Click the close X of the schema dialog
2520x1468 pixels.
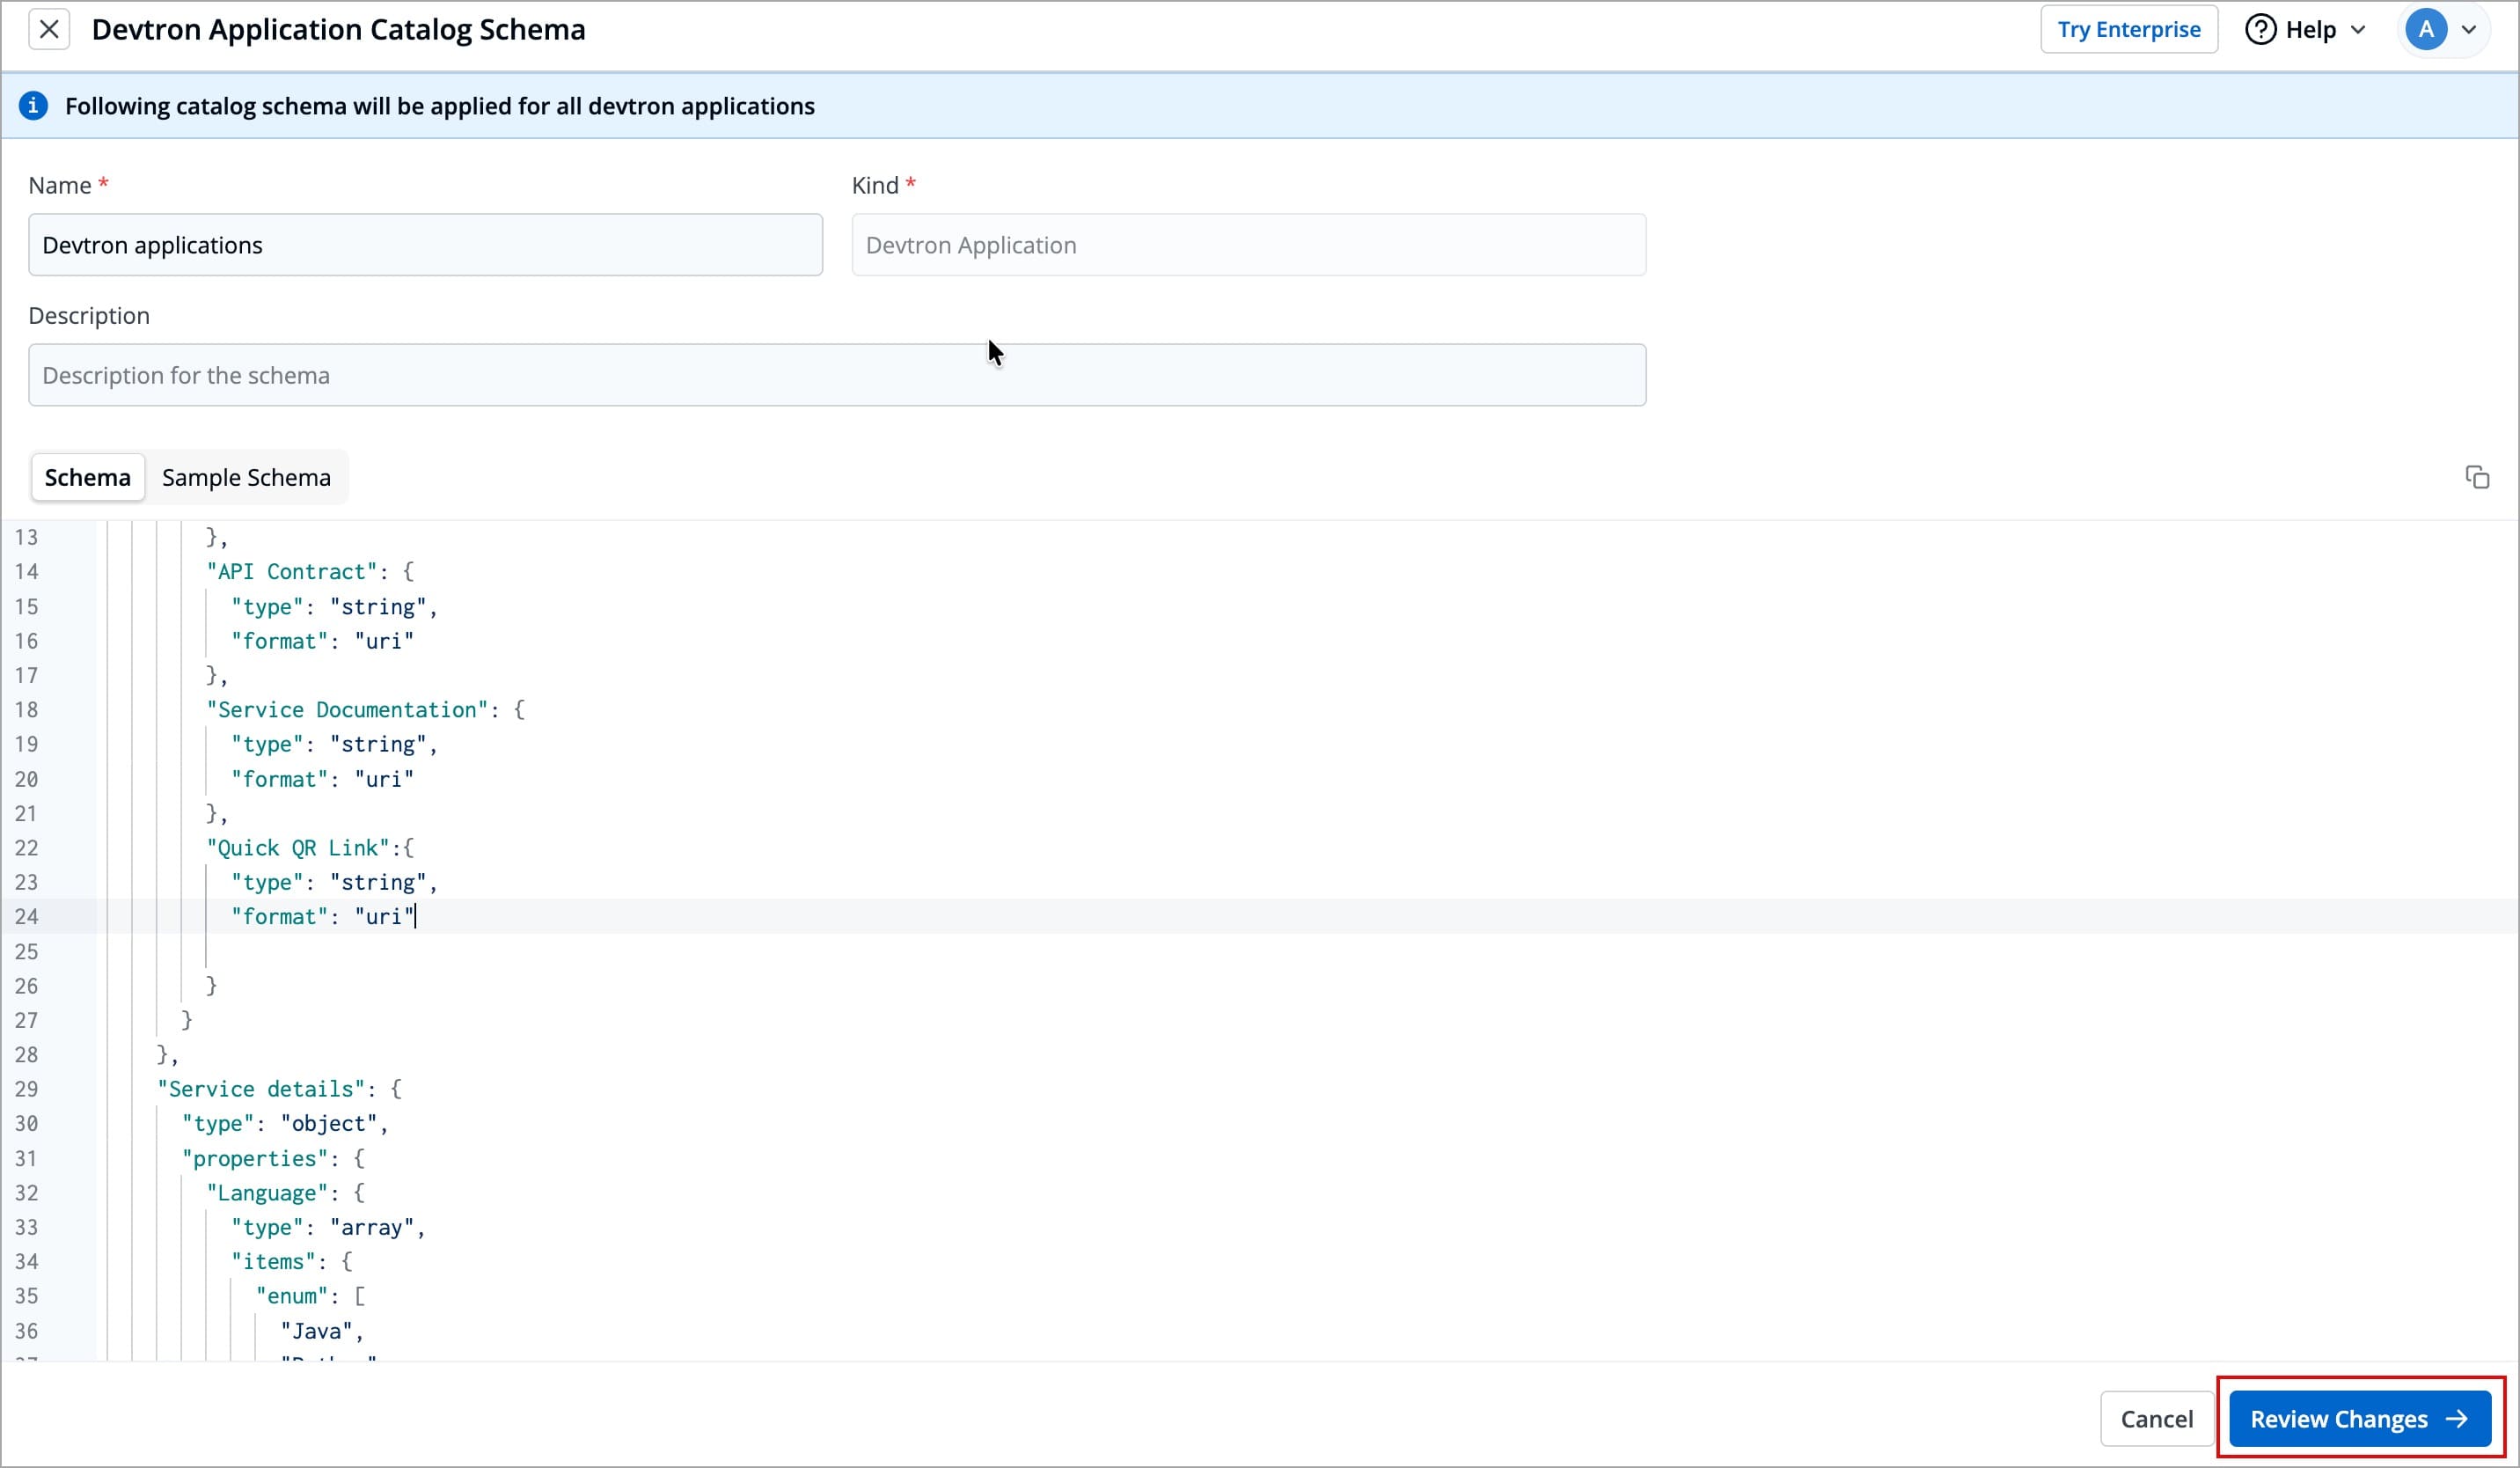48,29
